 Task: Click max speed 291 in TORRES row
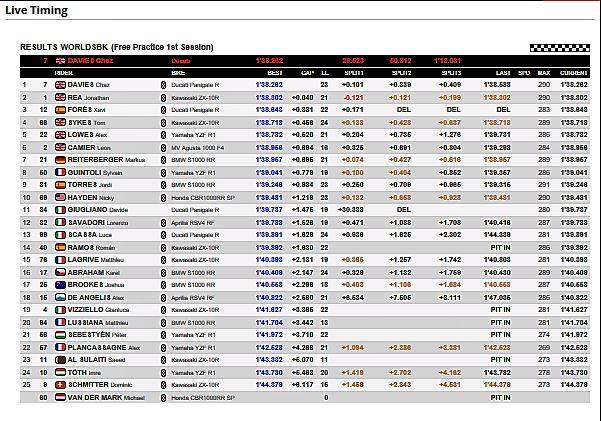(x=544, y=185)
